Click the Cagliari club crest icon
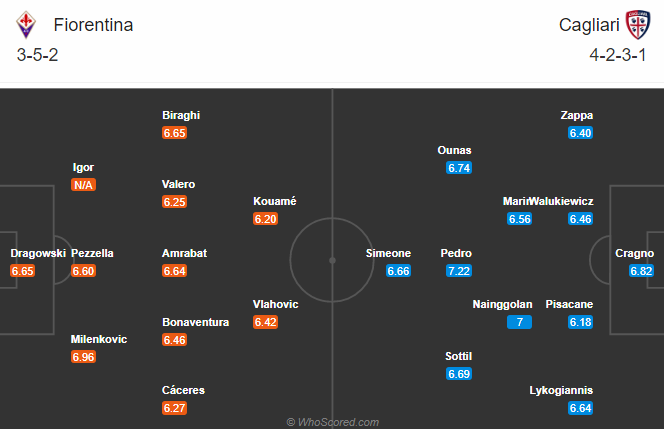Image resolution: width=664 pixels, height=429 pixels. coord(638,25)
